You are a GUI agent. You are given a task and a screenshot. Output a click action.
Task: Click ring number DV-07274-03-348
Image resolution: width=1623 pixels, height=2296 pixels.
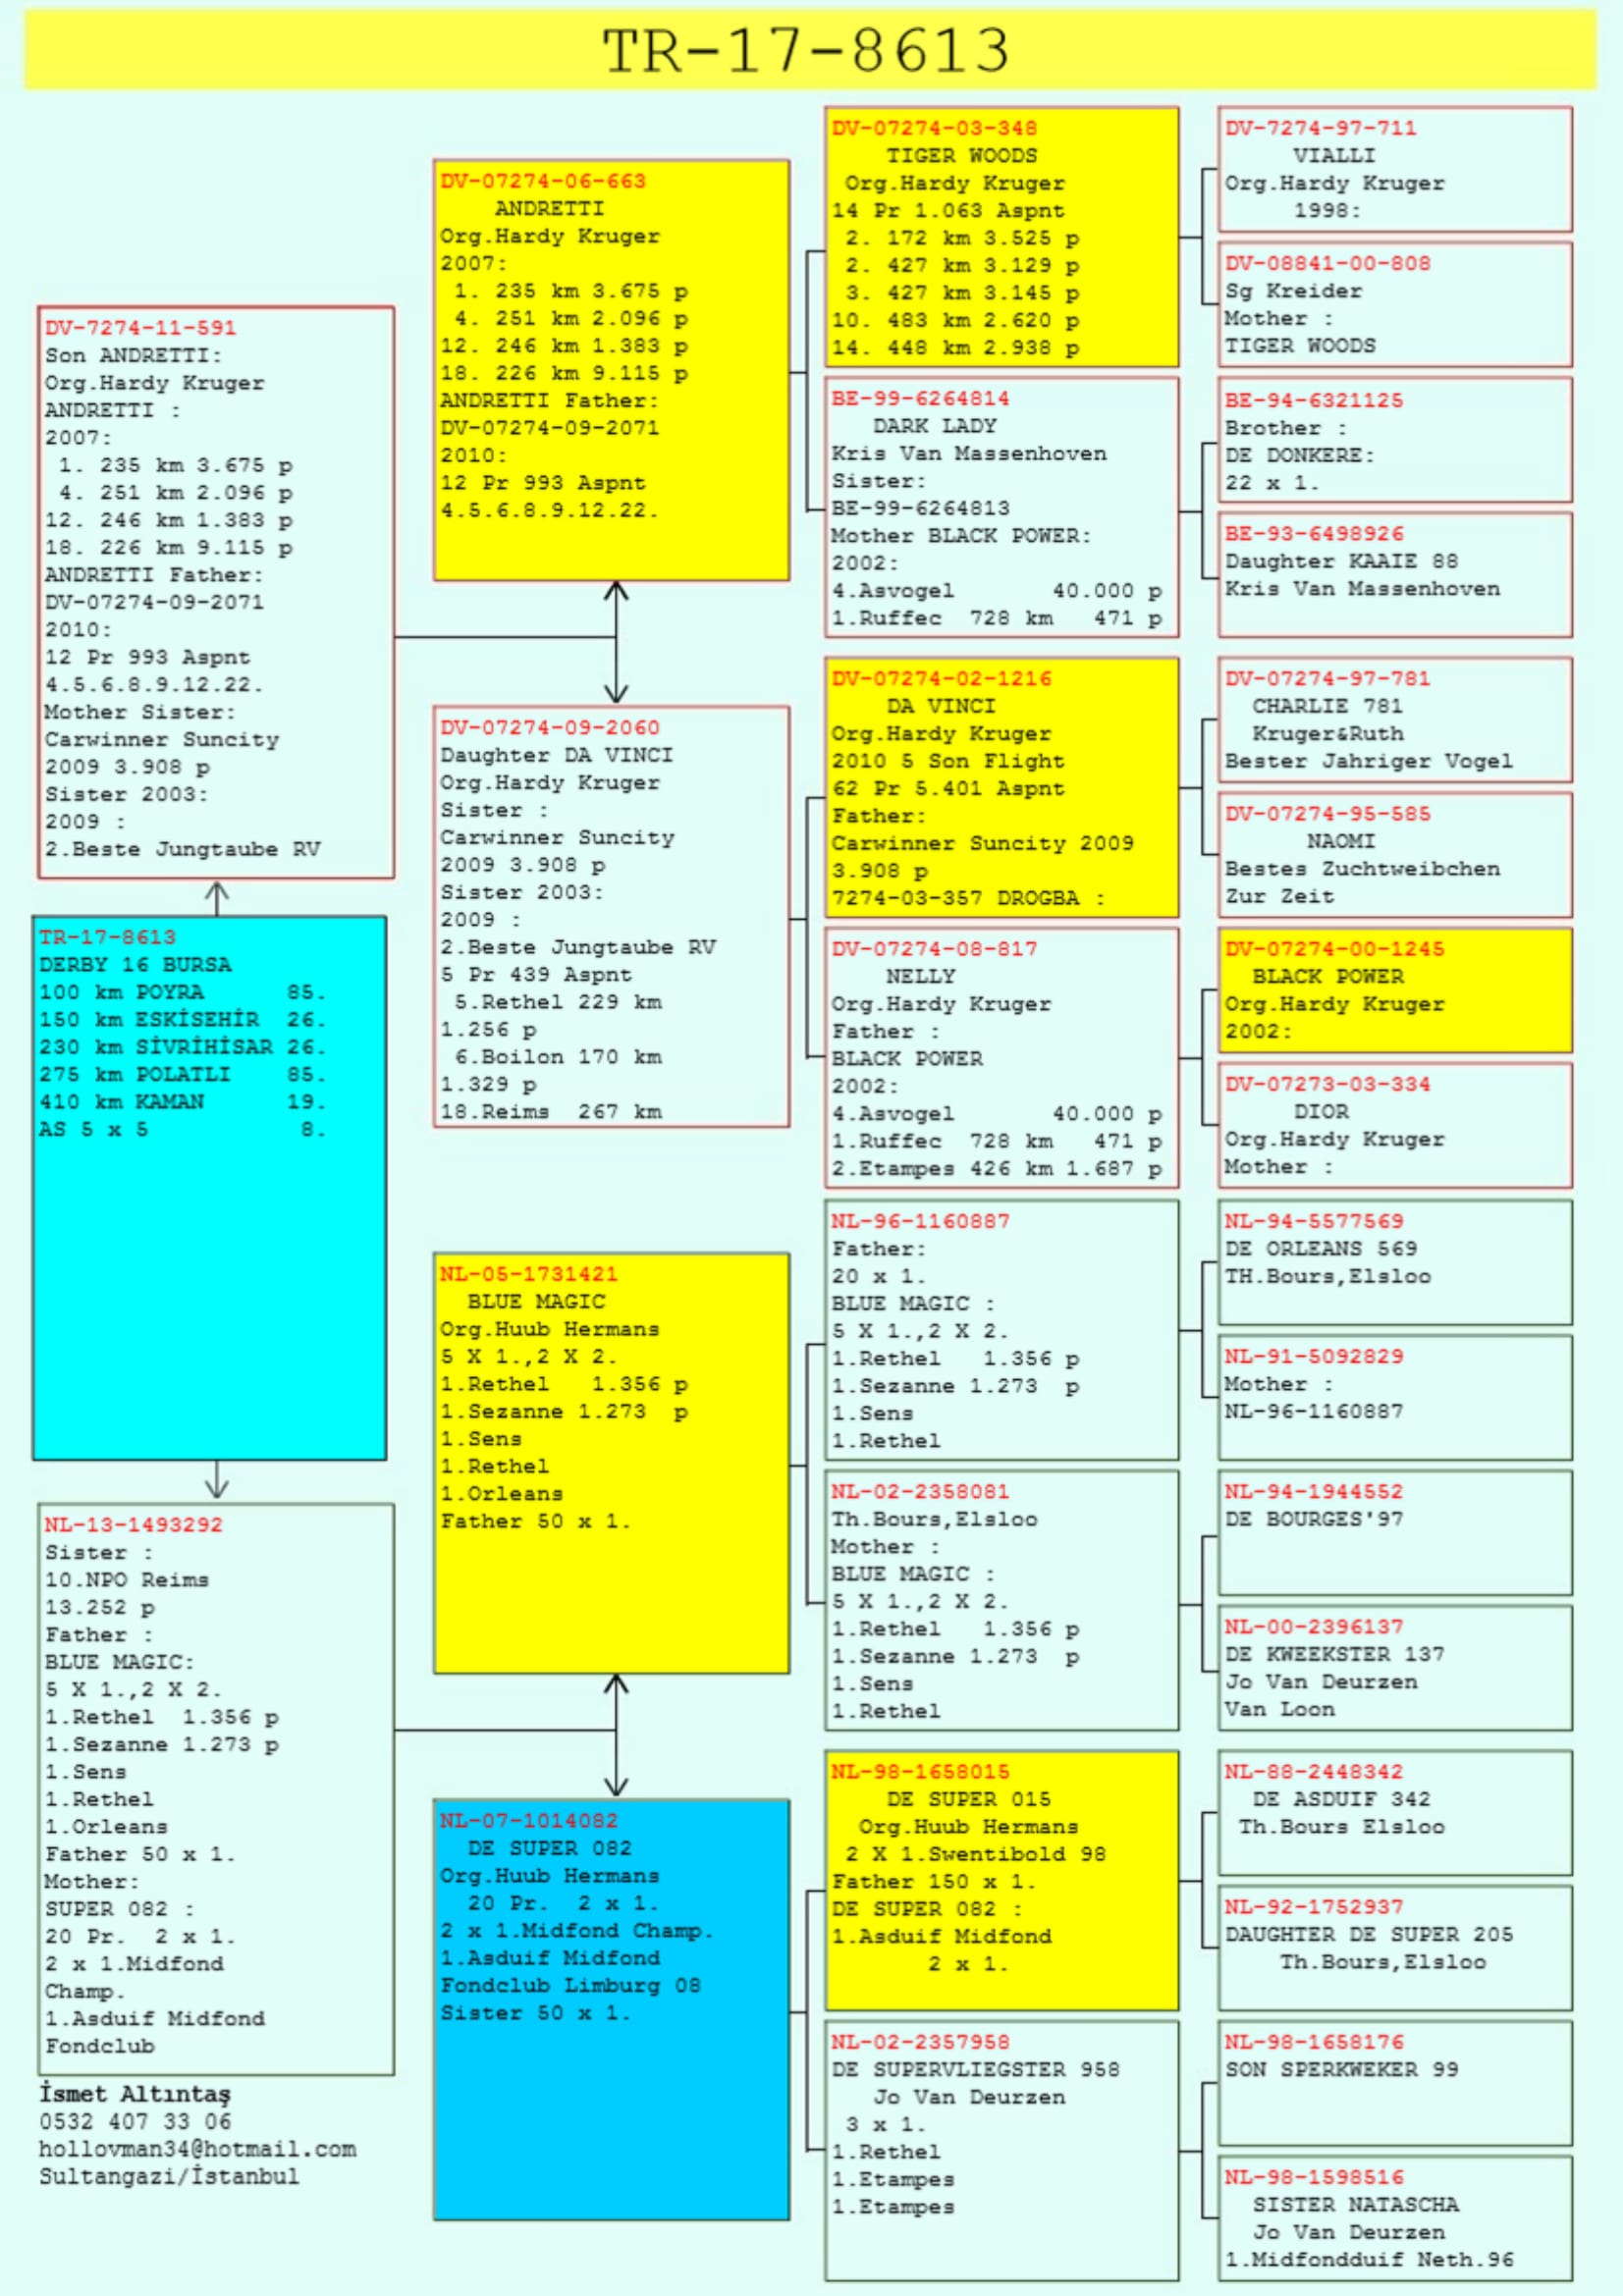click(x=934, y=128)
